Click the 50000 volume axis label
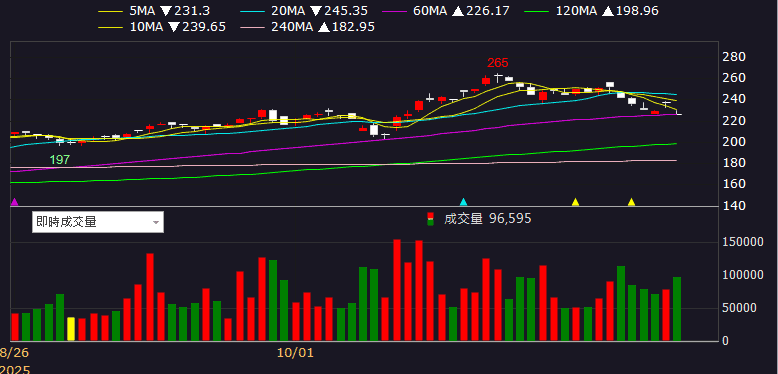The image size is (778, 374). click(739, 308)
